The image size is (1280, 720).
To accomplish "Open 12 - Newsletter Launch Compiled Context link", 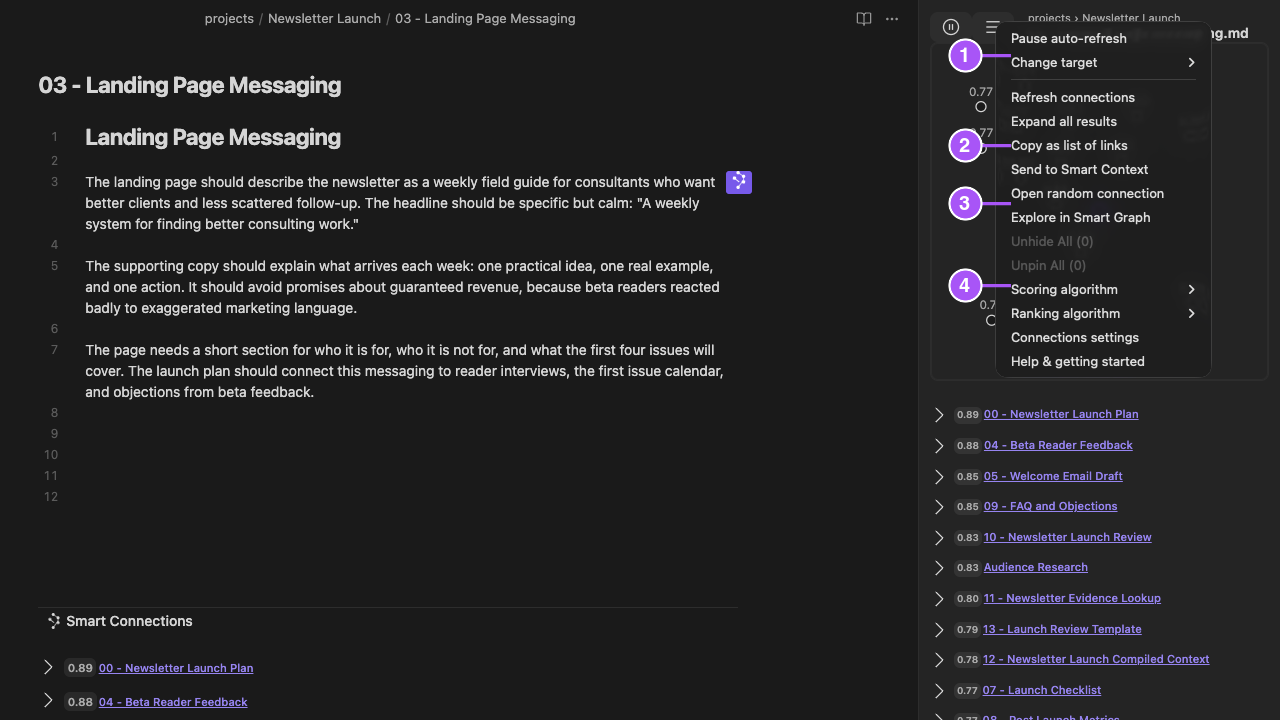I will [x=1096, y=659].
